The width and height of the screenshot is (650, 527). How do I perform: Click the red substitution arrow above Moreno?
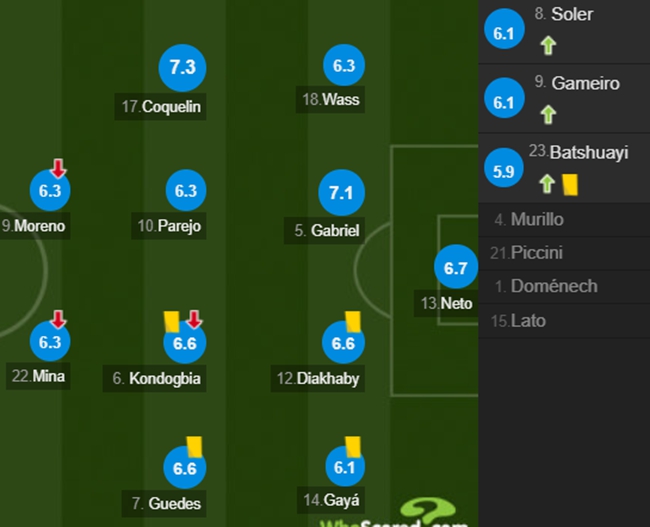58,168
